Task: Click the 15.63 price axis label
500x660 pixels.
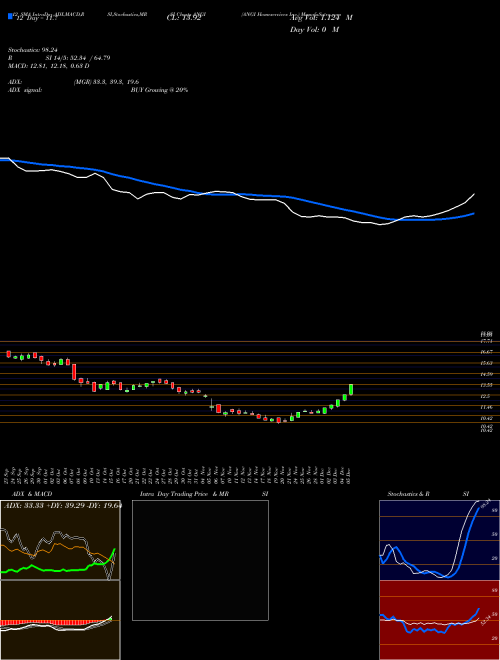Action: click(487, 363)
